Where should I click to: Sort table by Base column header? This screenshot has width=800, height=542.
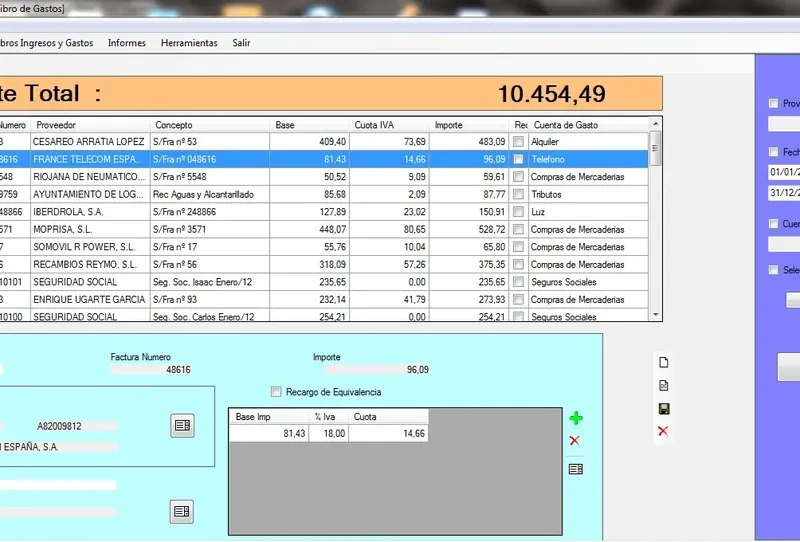point(310,125)
